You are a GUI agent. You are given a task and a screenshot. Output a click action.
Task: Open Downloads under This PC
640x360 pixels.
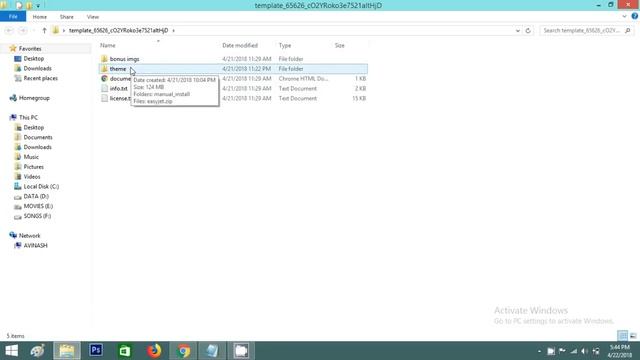(37, 147)
